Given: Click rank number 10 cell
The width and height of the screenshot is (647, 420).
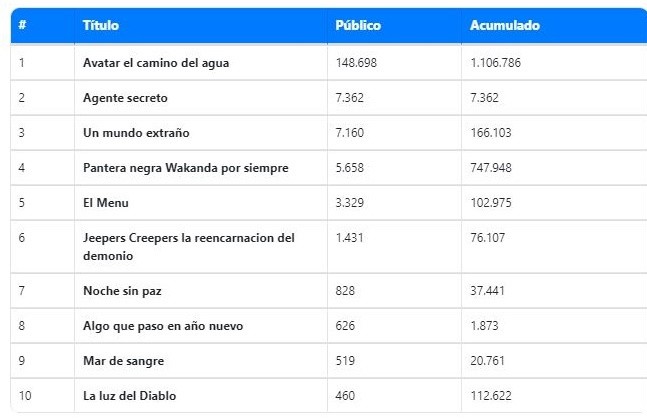Looking at the screenshot, I should [25, 396].
